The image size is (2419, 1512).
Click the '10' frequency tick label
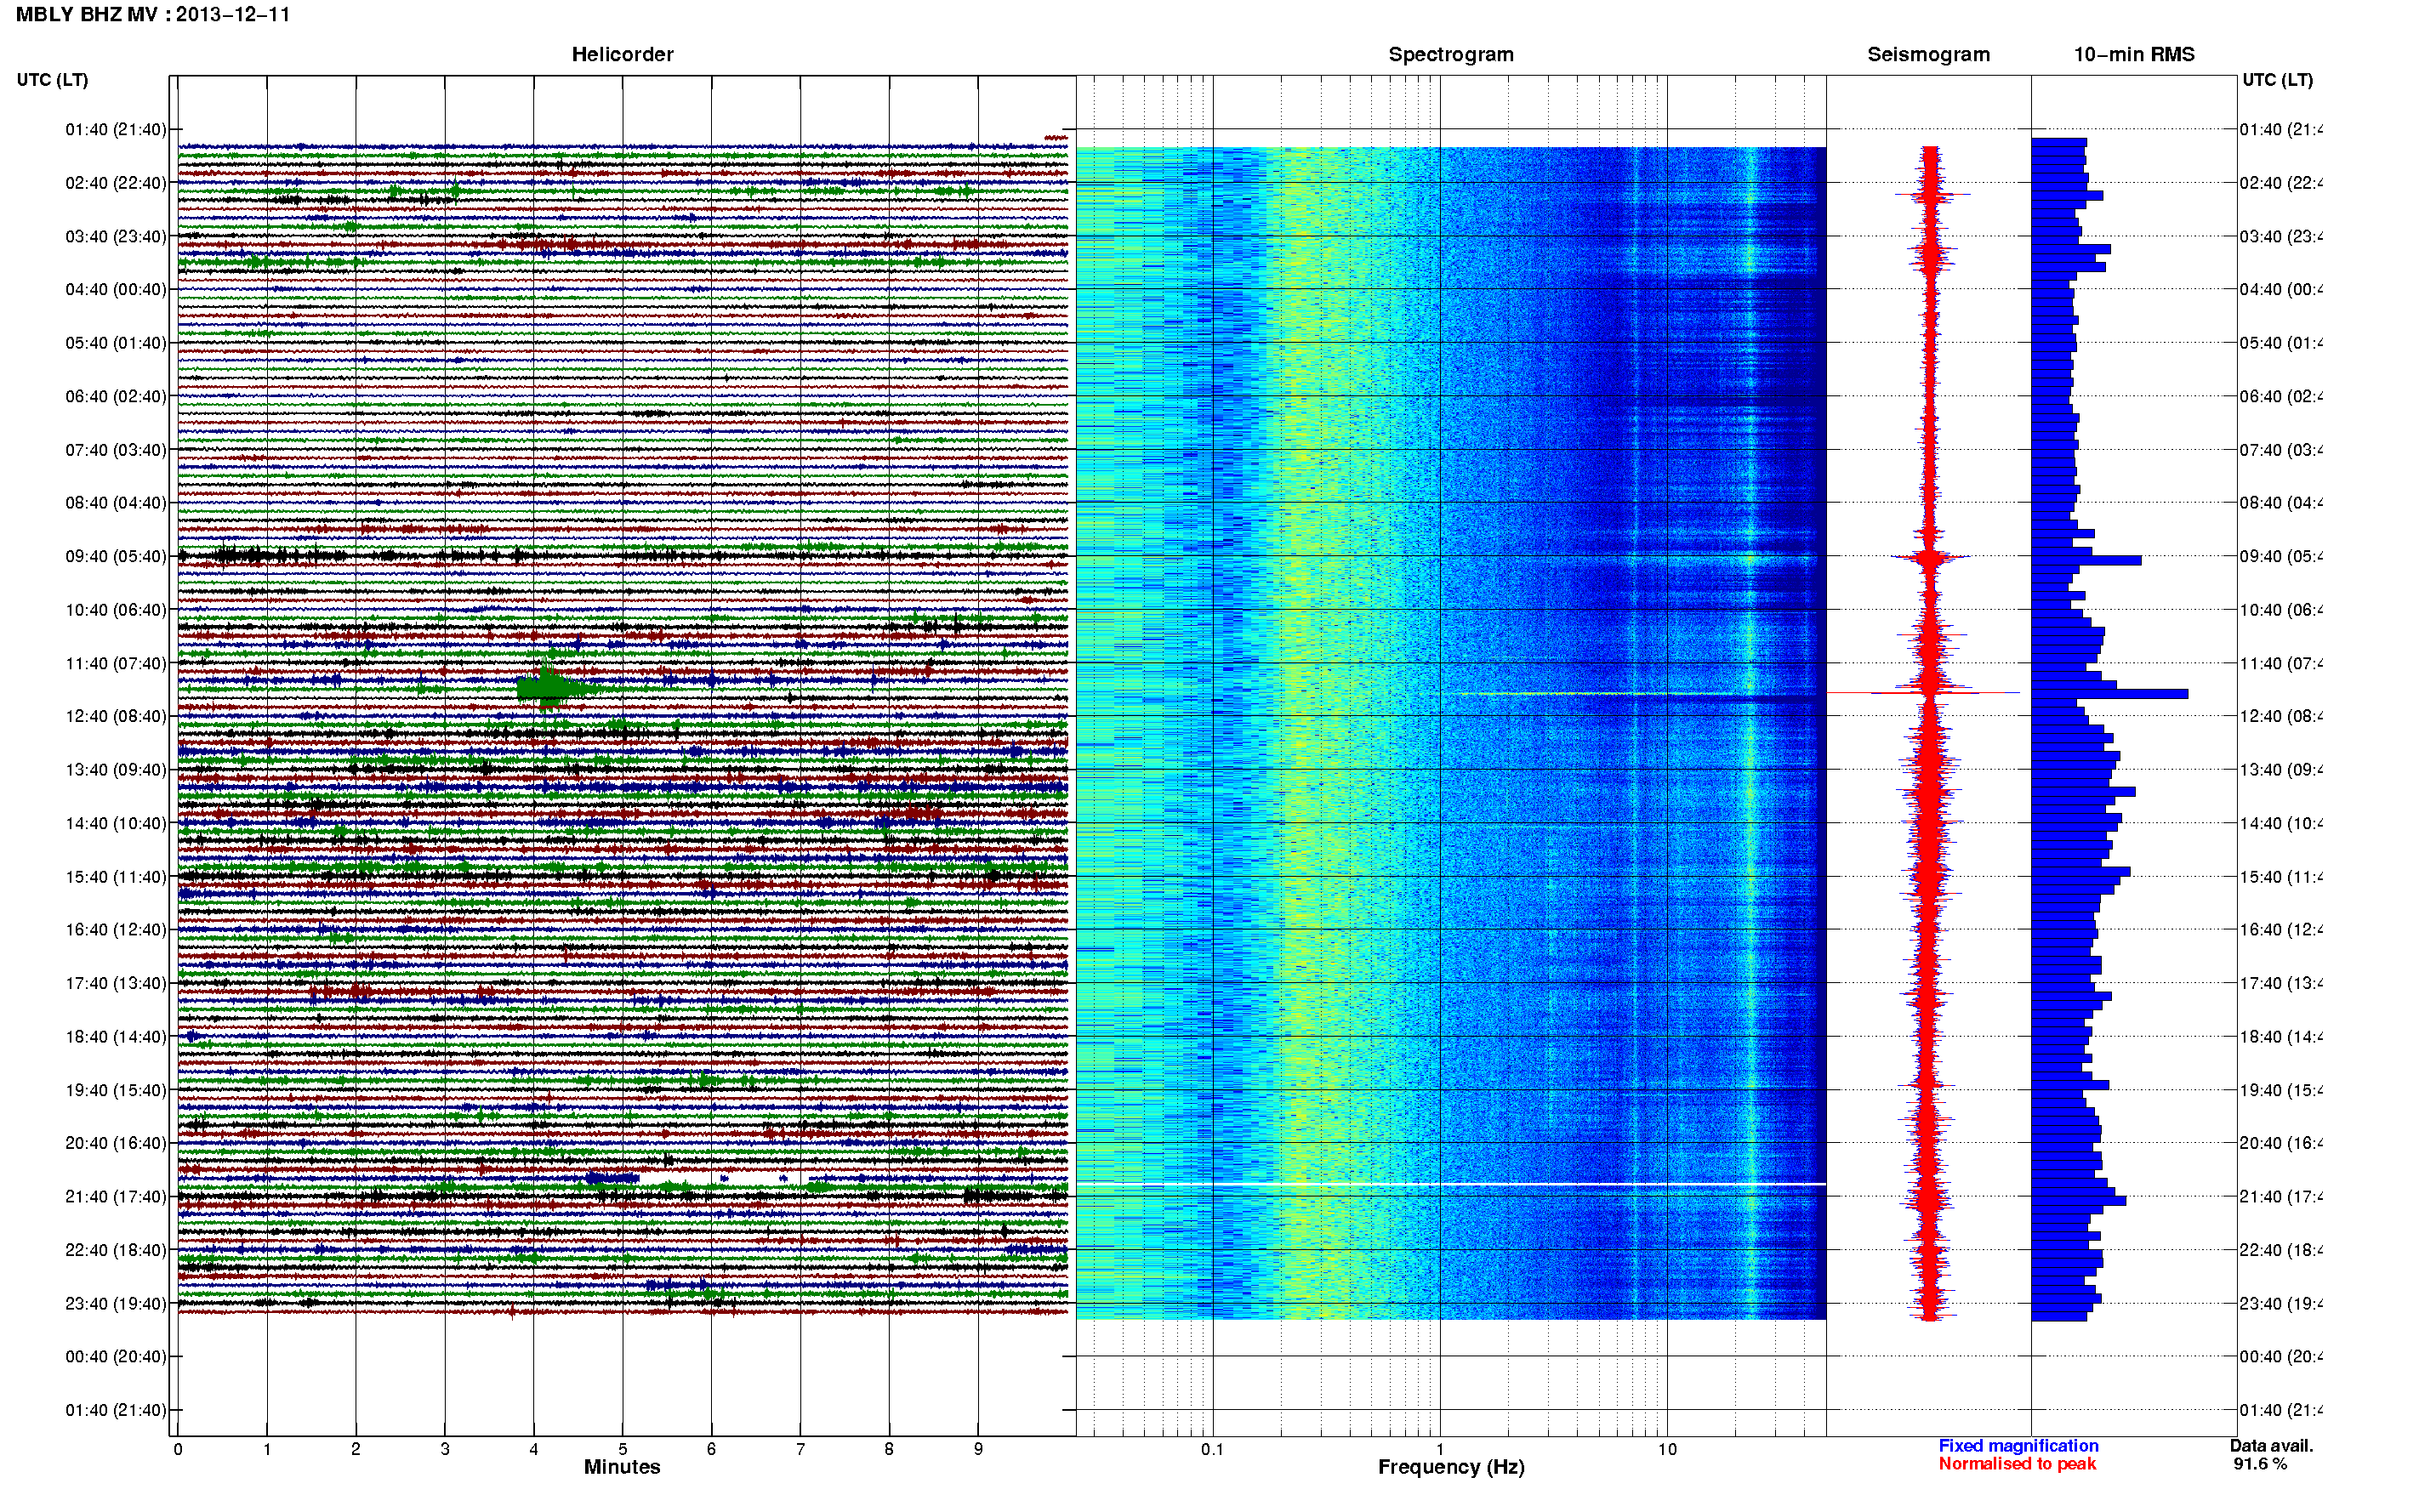1667,1449
